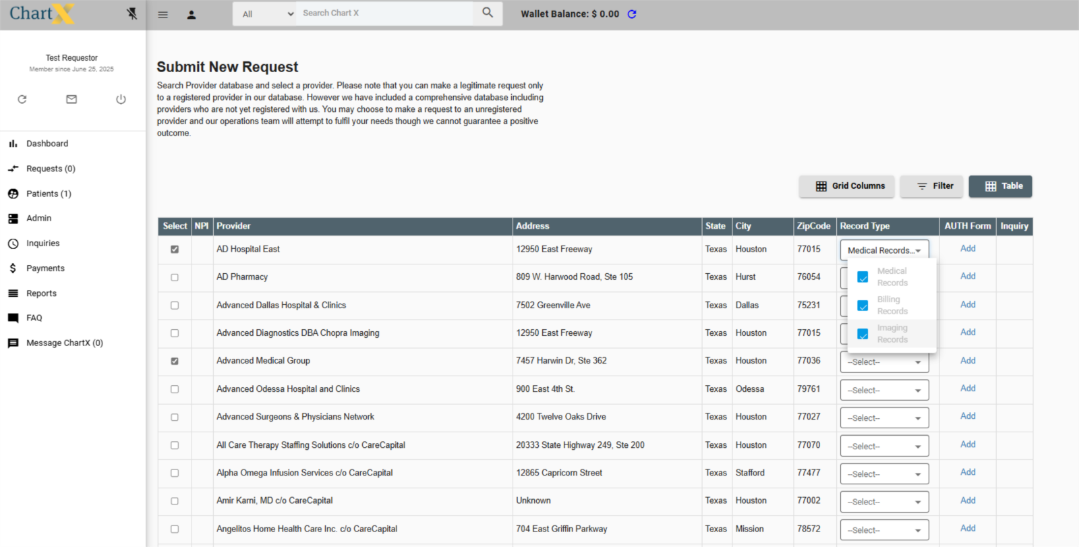Screen dimensions: 1080x547
Task: Expand record type dropdown for Advanced Odessa Hospital
Action: click(x=884, y=390)
